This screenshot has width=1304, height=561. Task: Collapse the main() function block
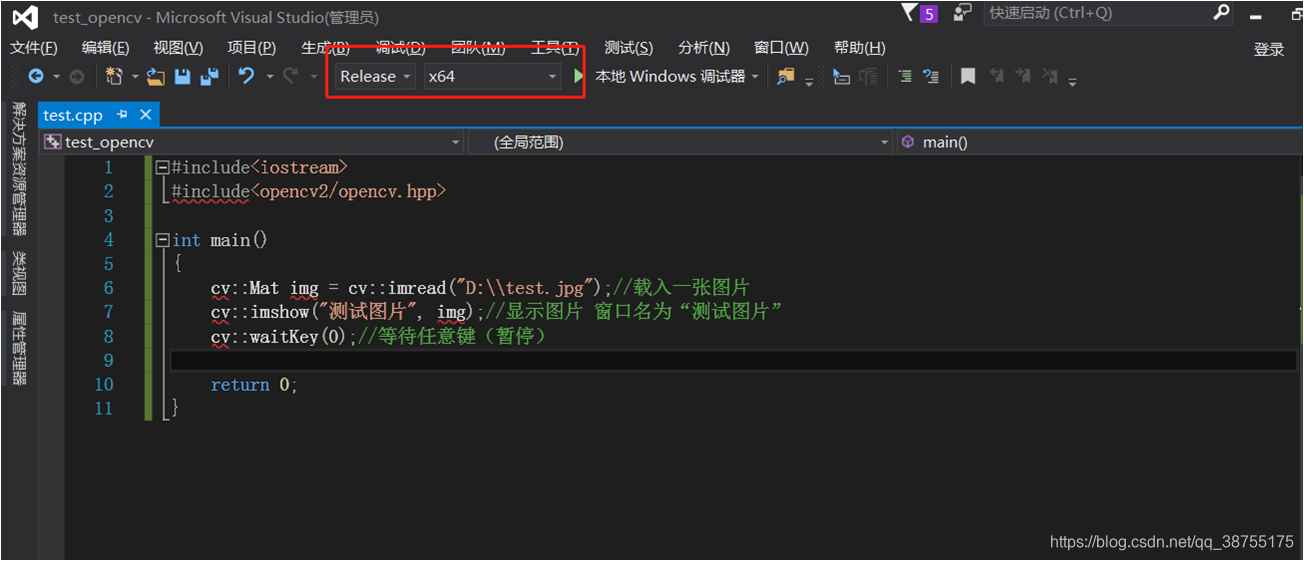[163, 240]
